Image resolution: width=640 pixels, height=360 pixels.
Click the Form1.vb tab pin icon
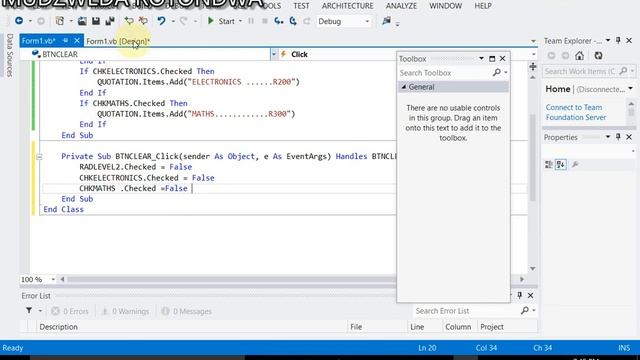coord(66,40)
